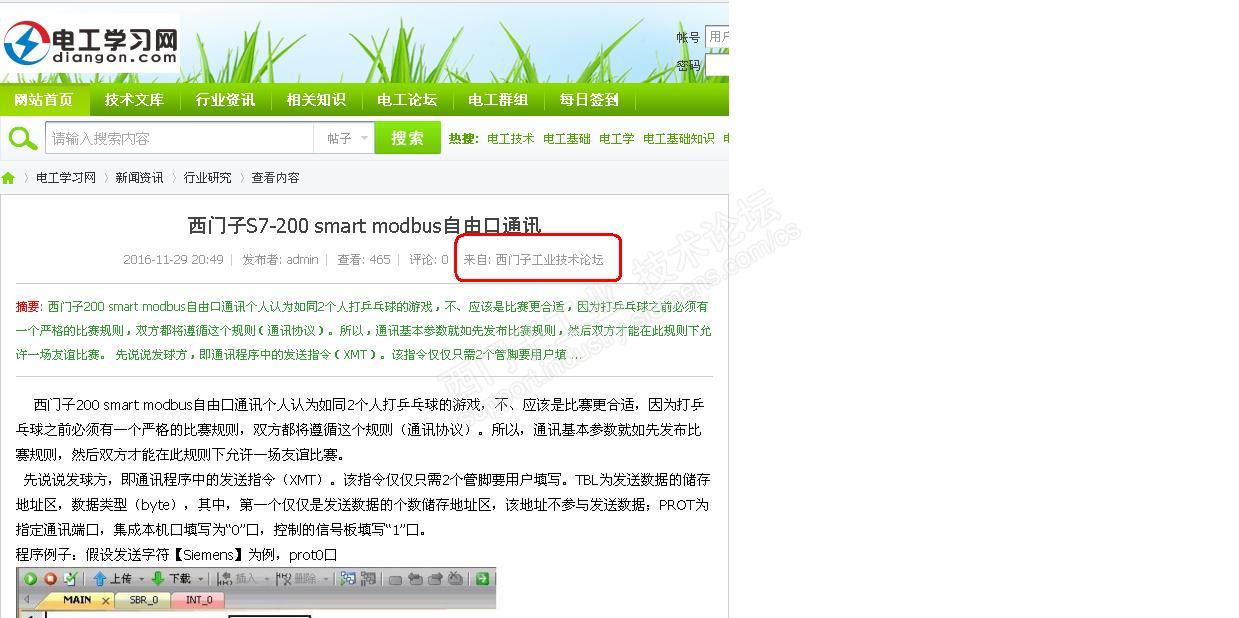Click the 删除 delete toolbar button

(x=297, y=578)
